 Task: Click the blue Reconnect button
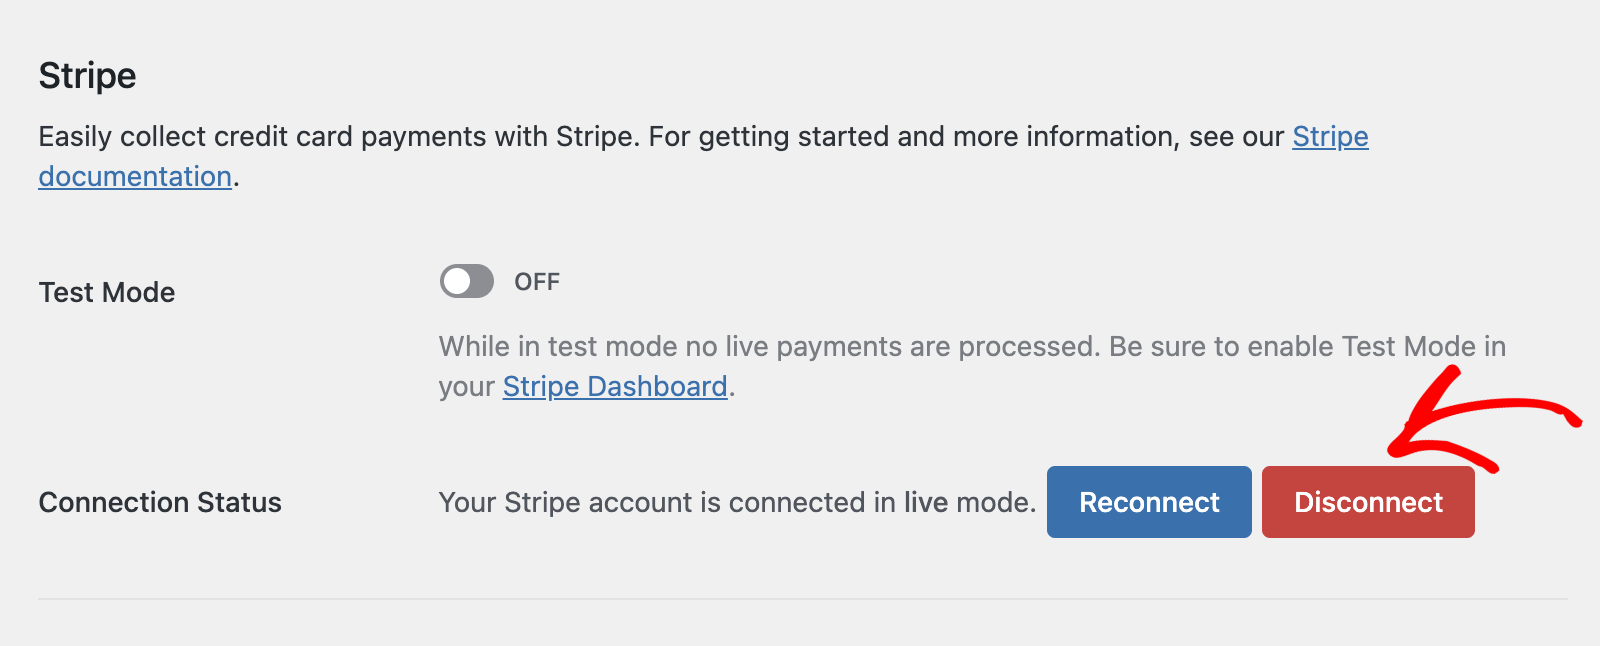click(1148, 502)
